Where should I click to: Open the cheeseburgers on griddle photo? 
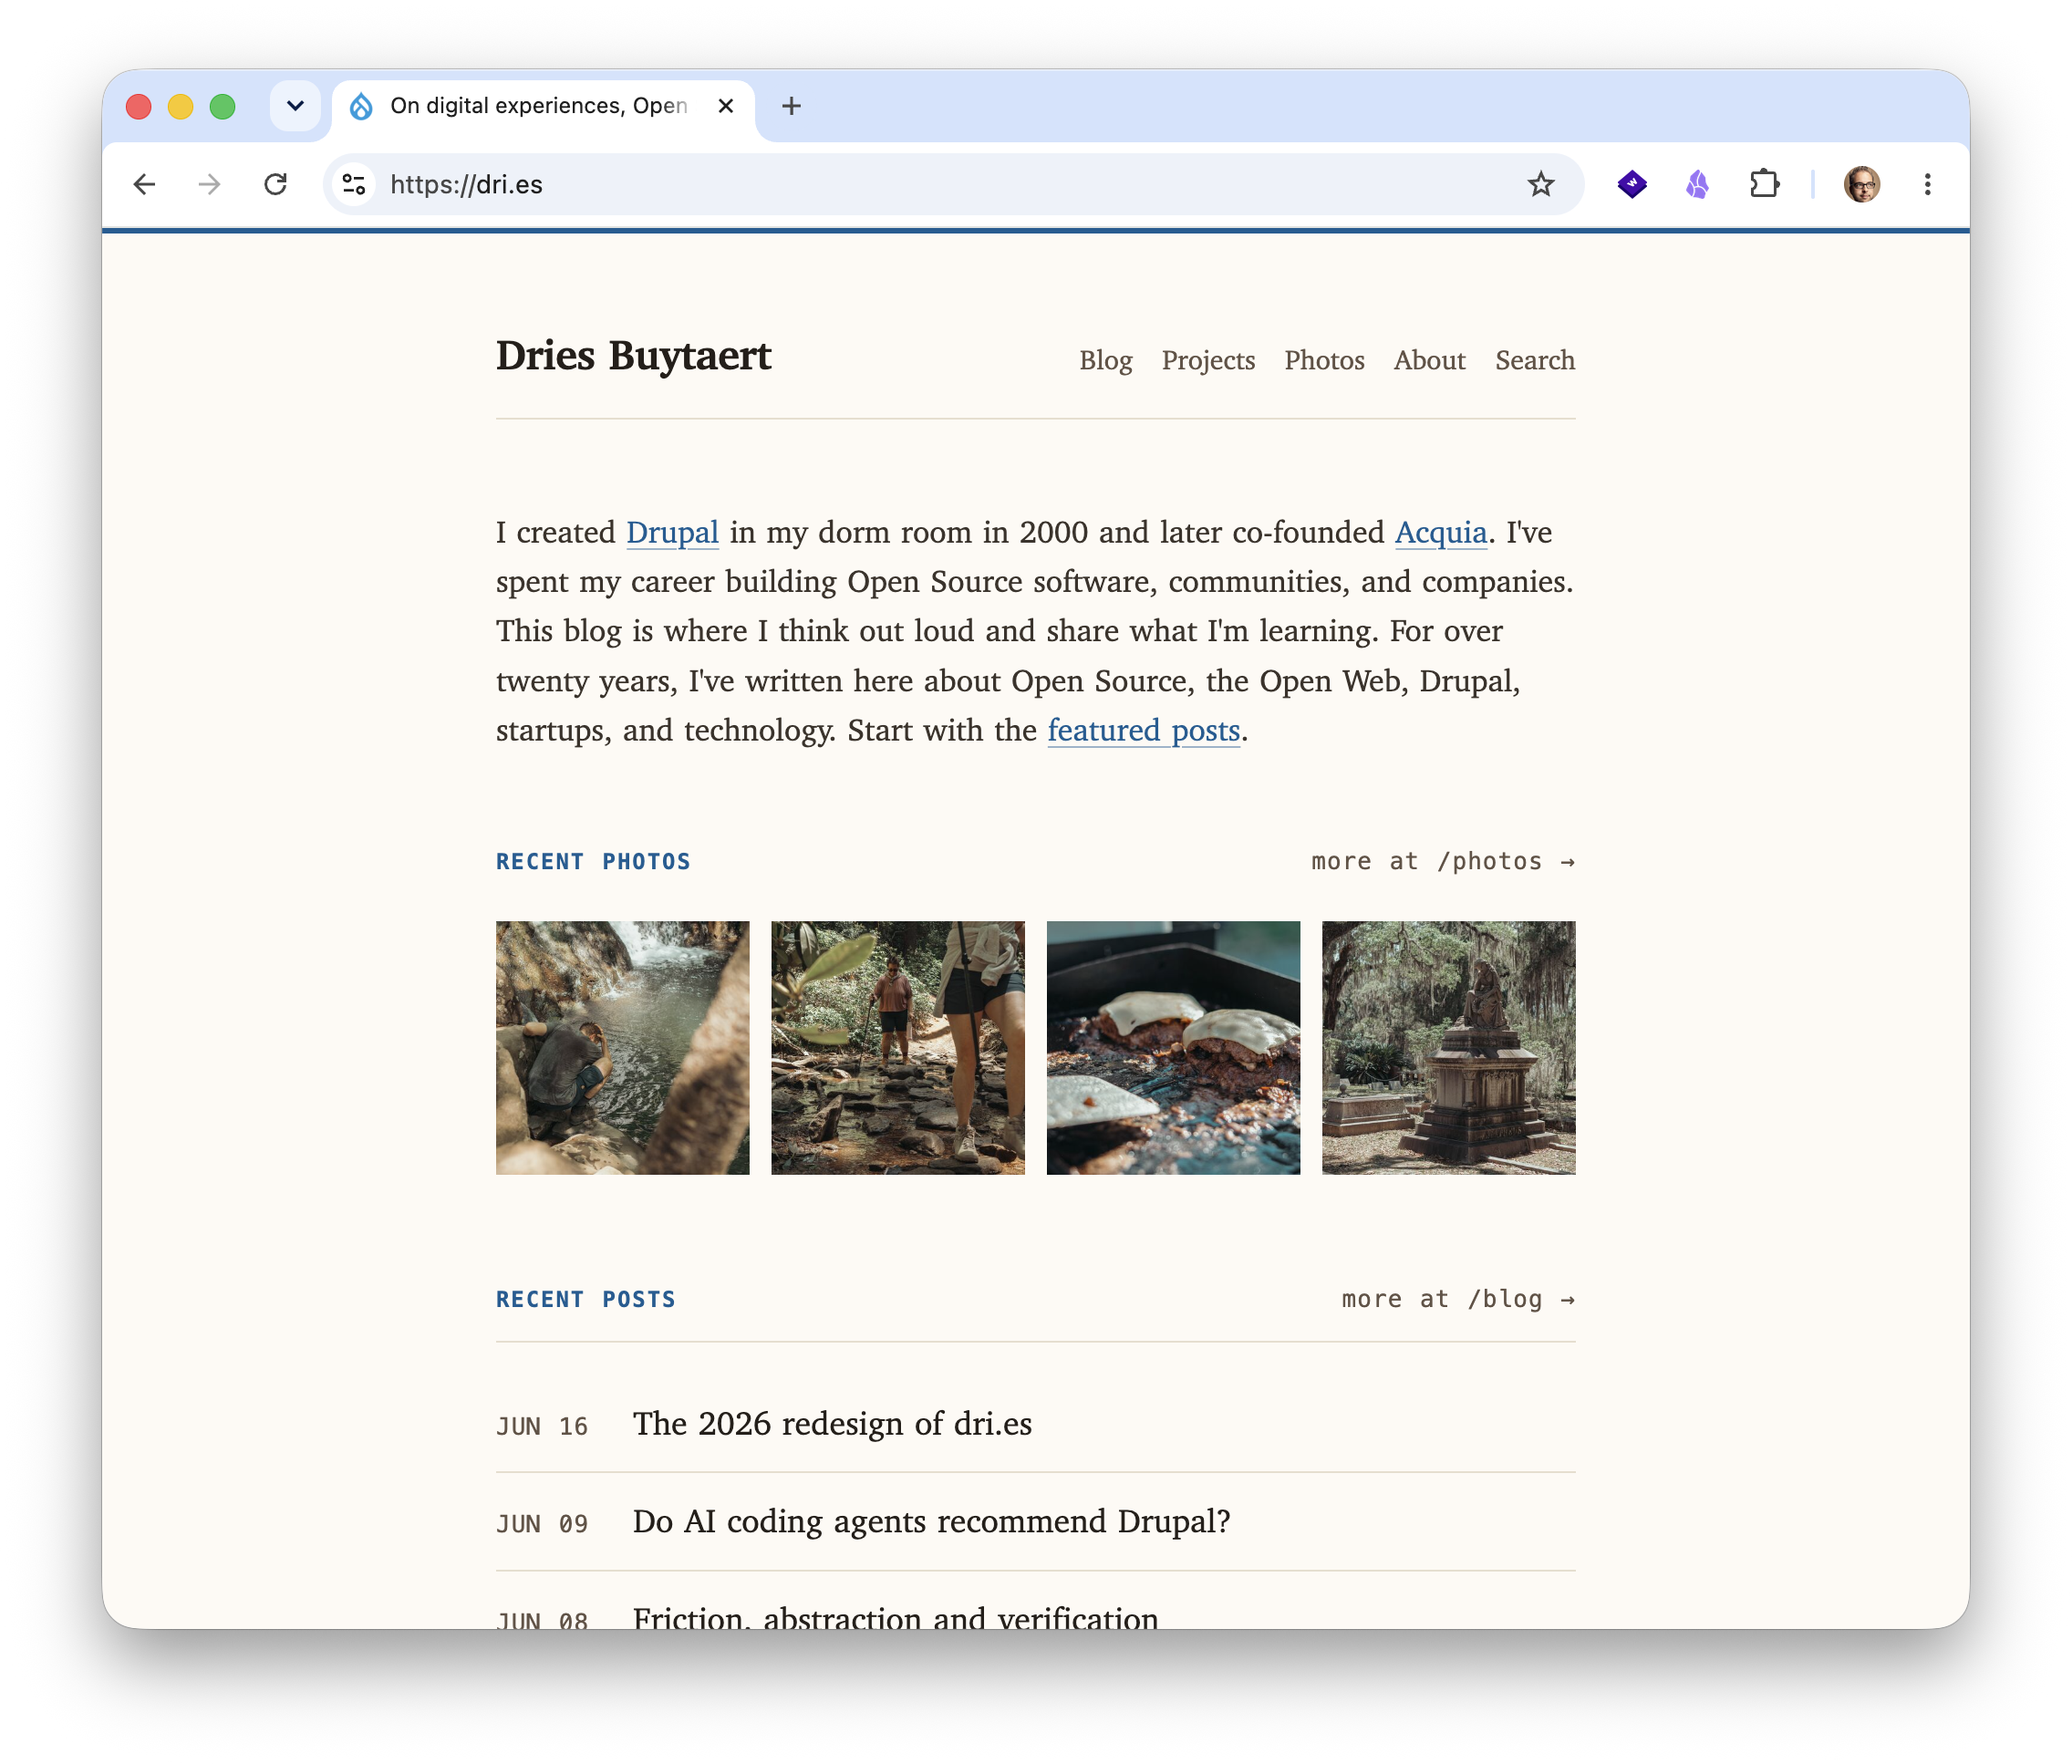[1173, 1047]
